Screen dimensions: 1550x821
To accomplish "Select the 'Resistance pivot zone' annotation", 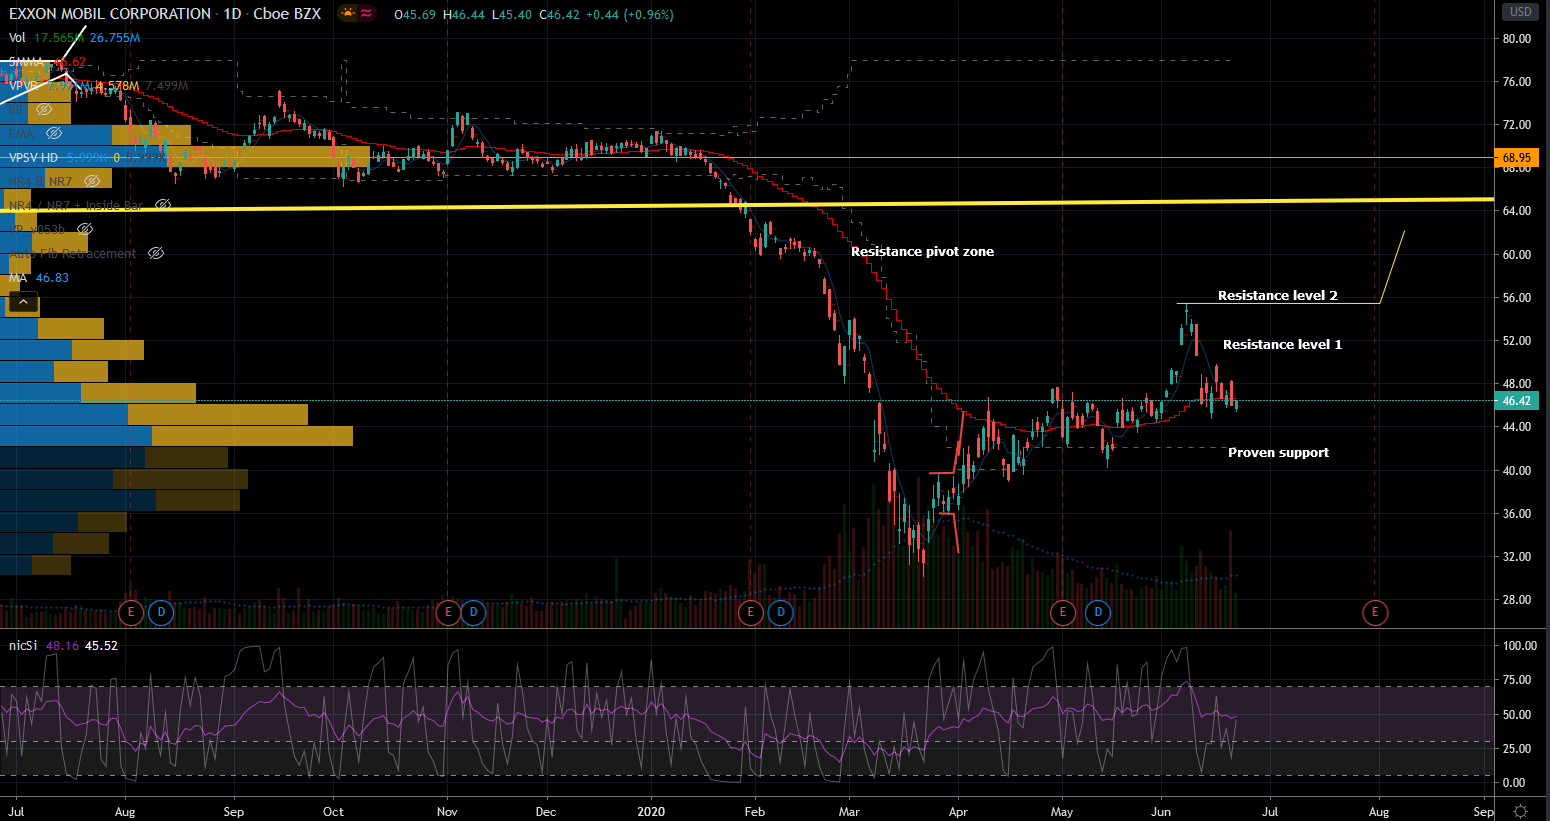I will coord(922,252).
